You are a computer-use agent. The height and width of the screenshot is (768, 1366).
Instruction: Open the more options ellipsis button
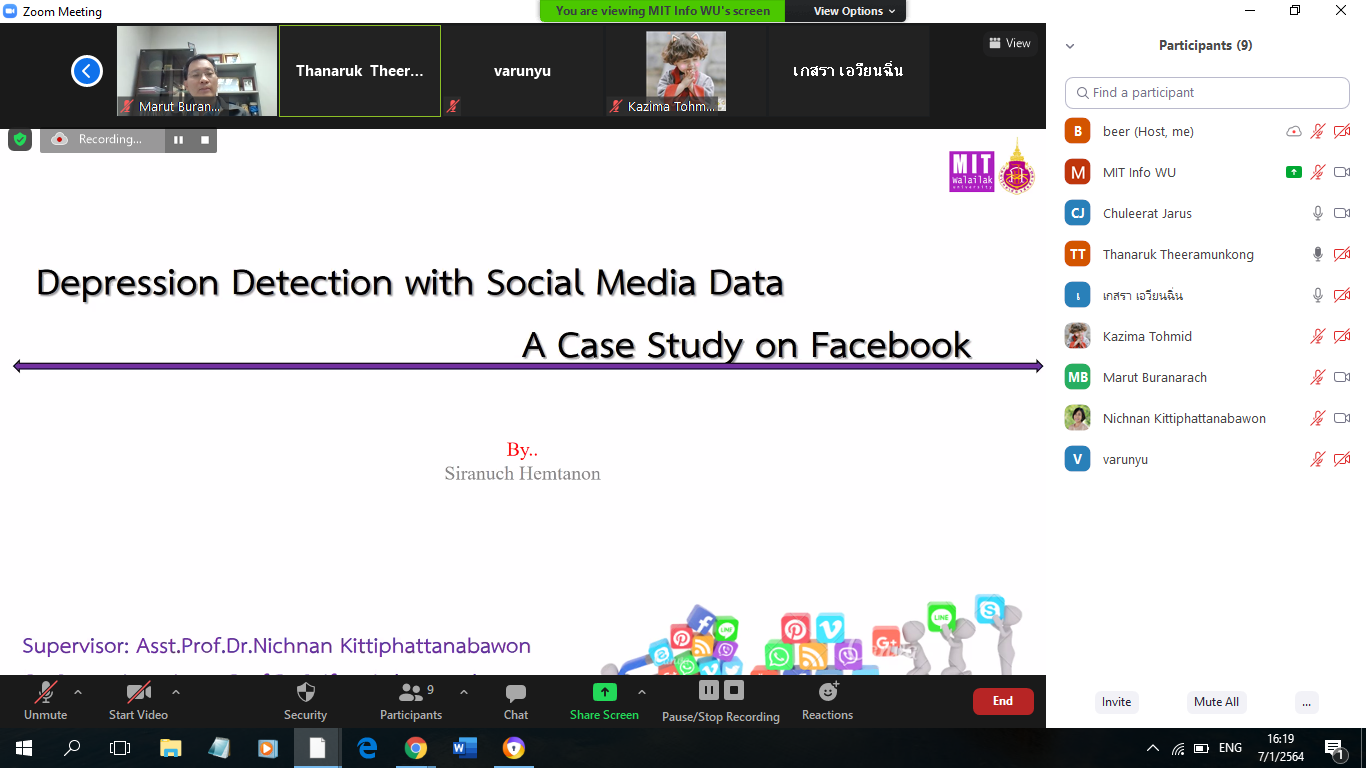pos(1306,702)
